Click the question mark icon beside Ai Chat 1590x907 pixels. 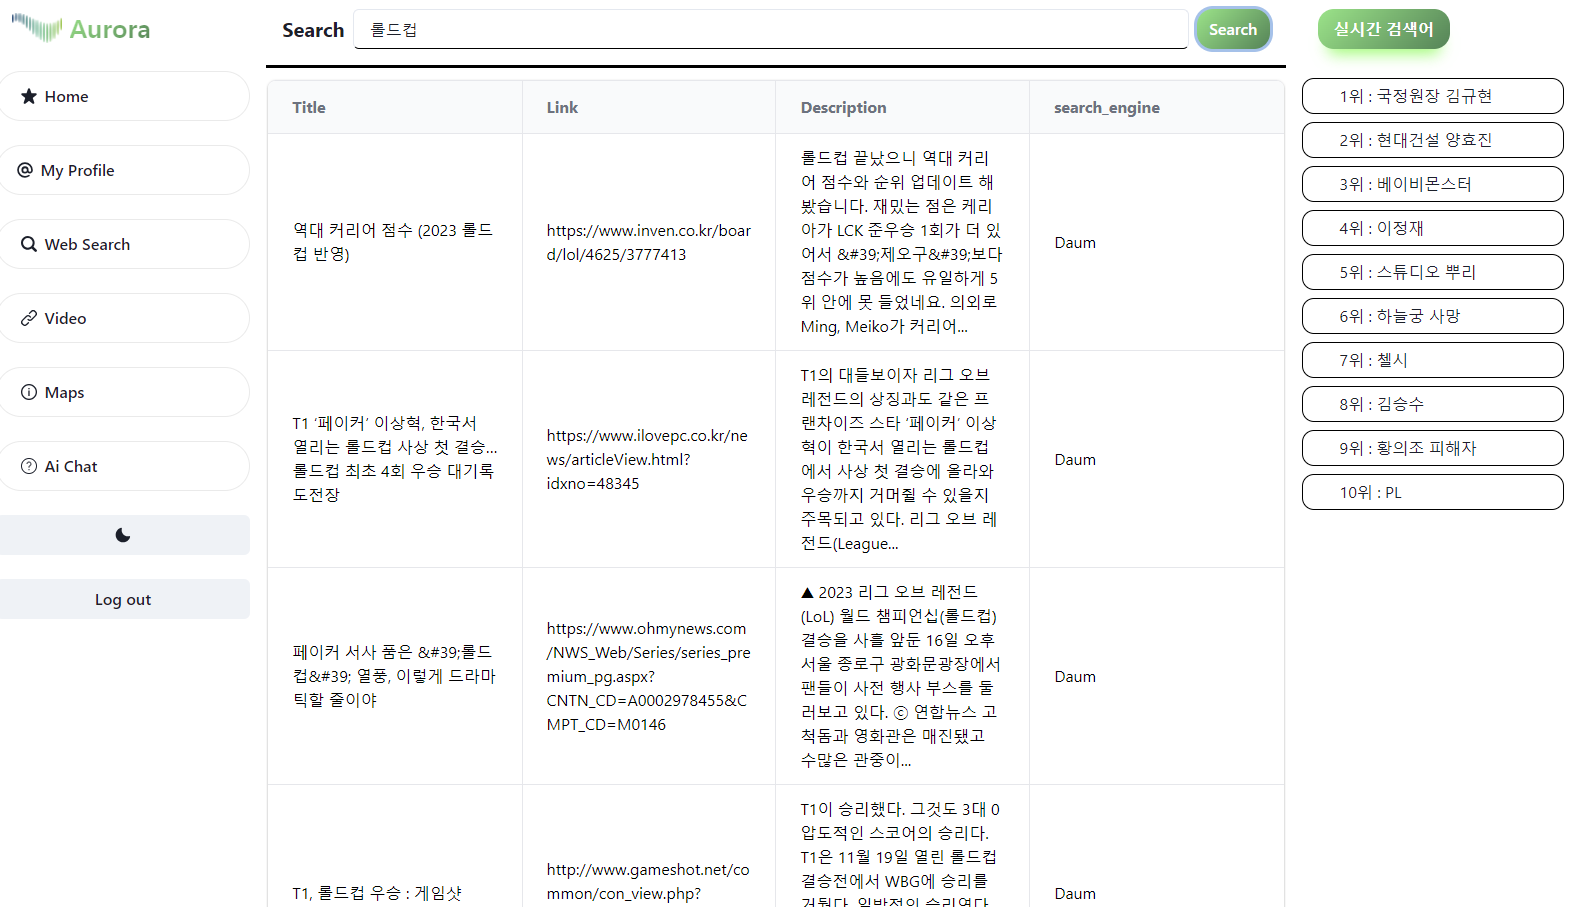coord(29,466)
